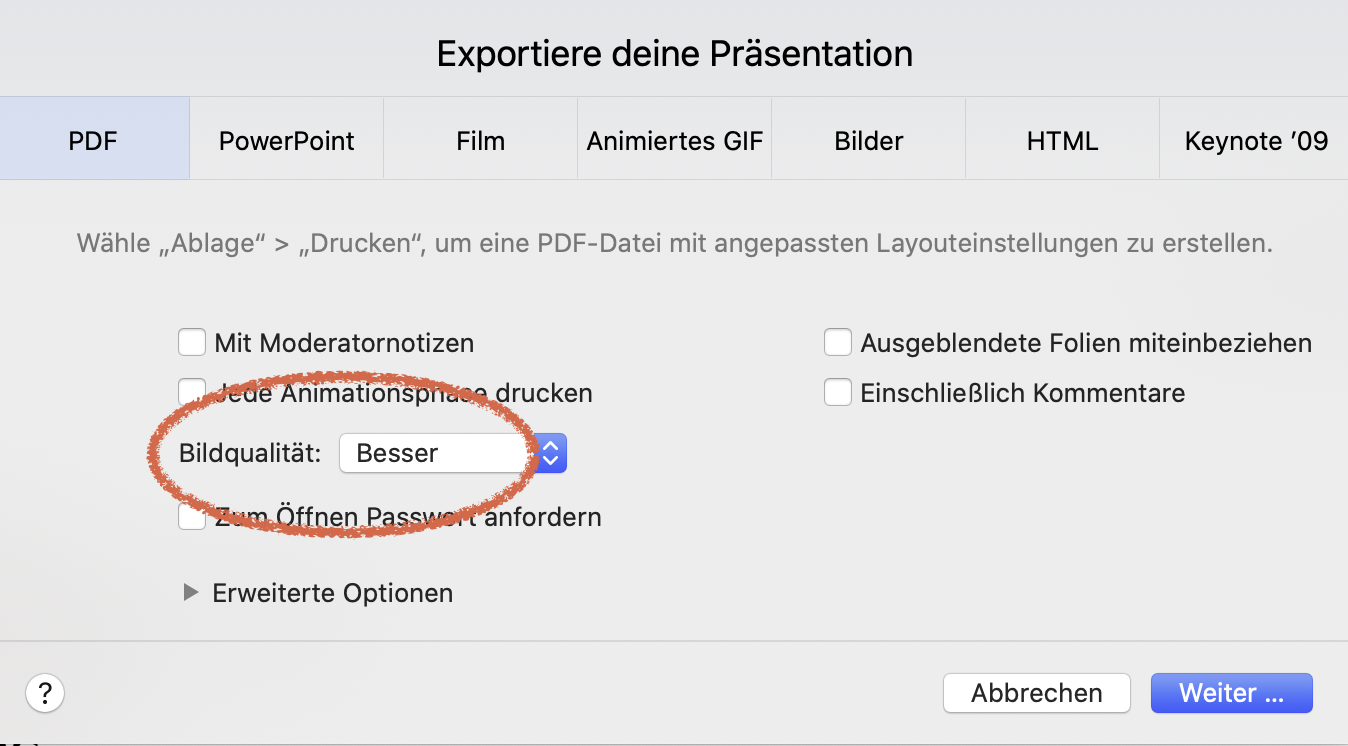Switch to the Keynote '09 tab
This screenshot has height=746, width=1348.
tap(1255, 141)
